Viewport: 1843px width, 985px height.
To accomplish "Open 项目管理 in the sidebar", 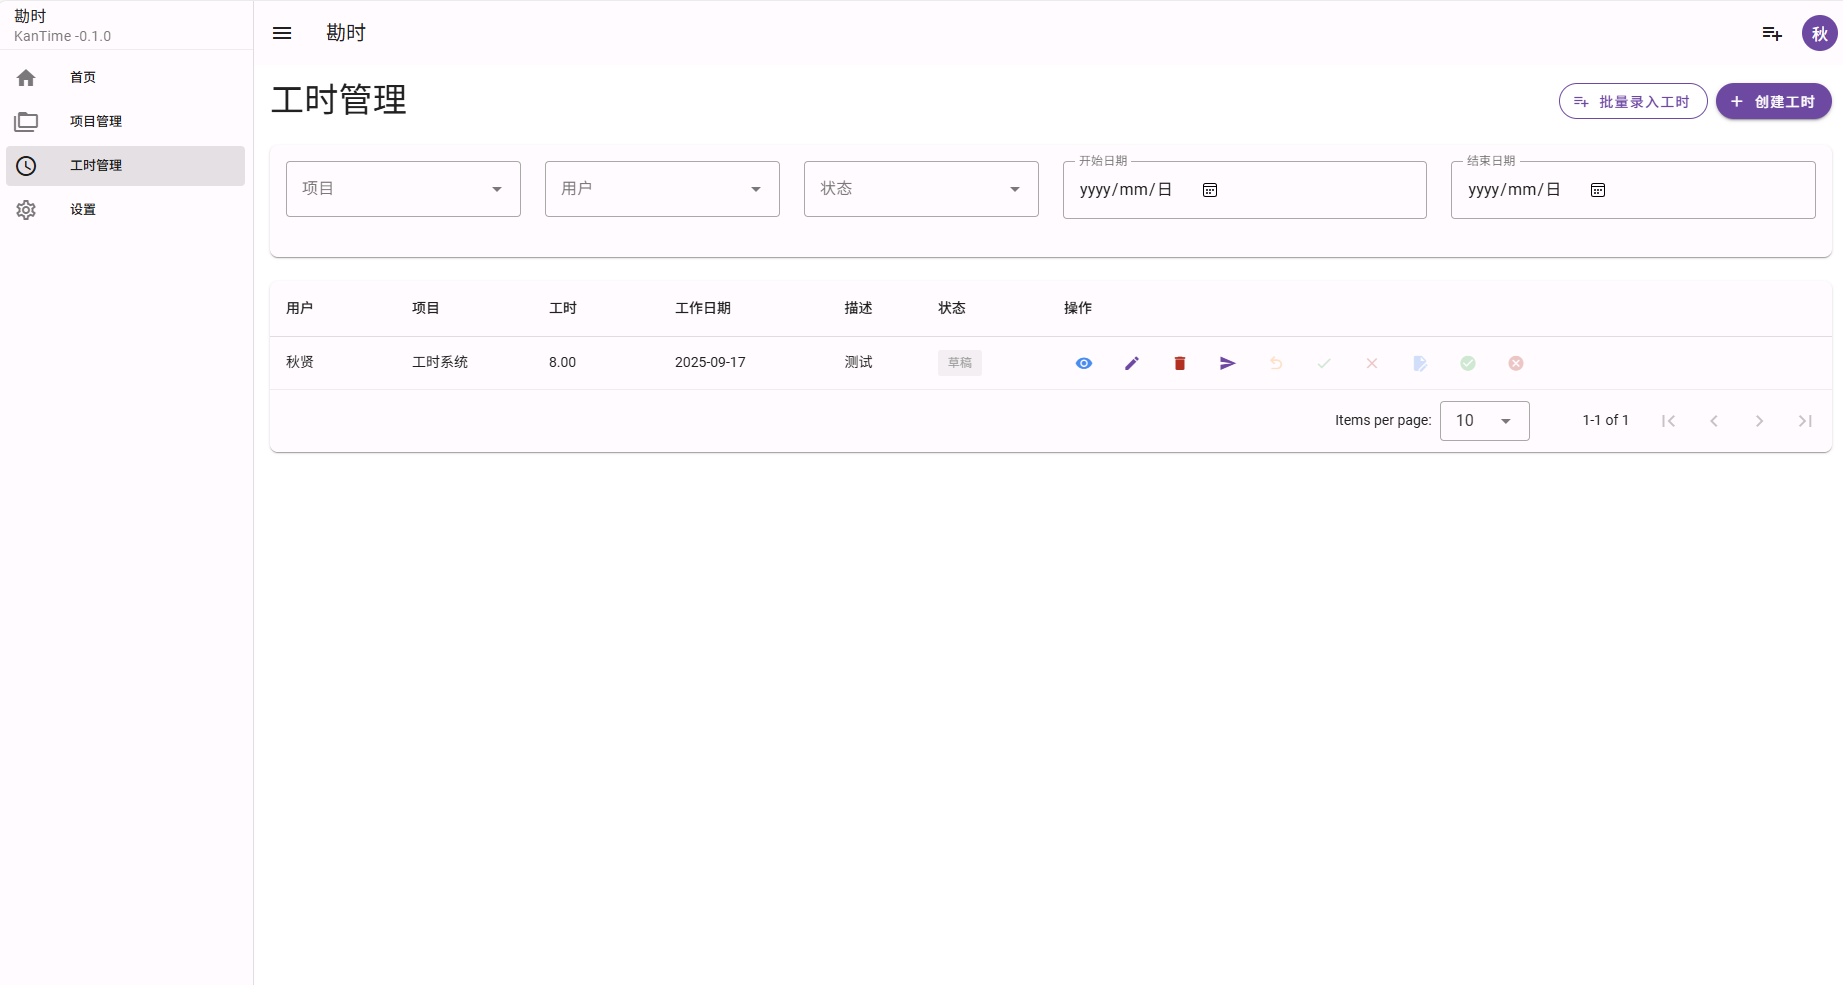I will 96,122.
